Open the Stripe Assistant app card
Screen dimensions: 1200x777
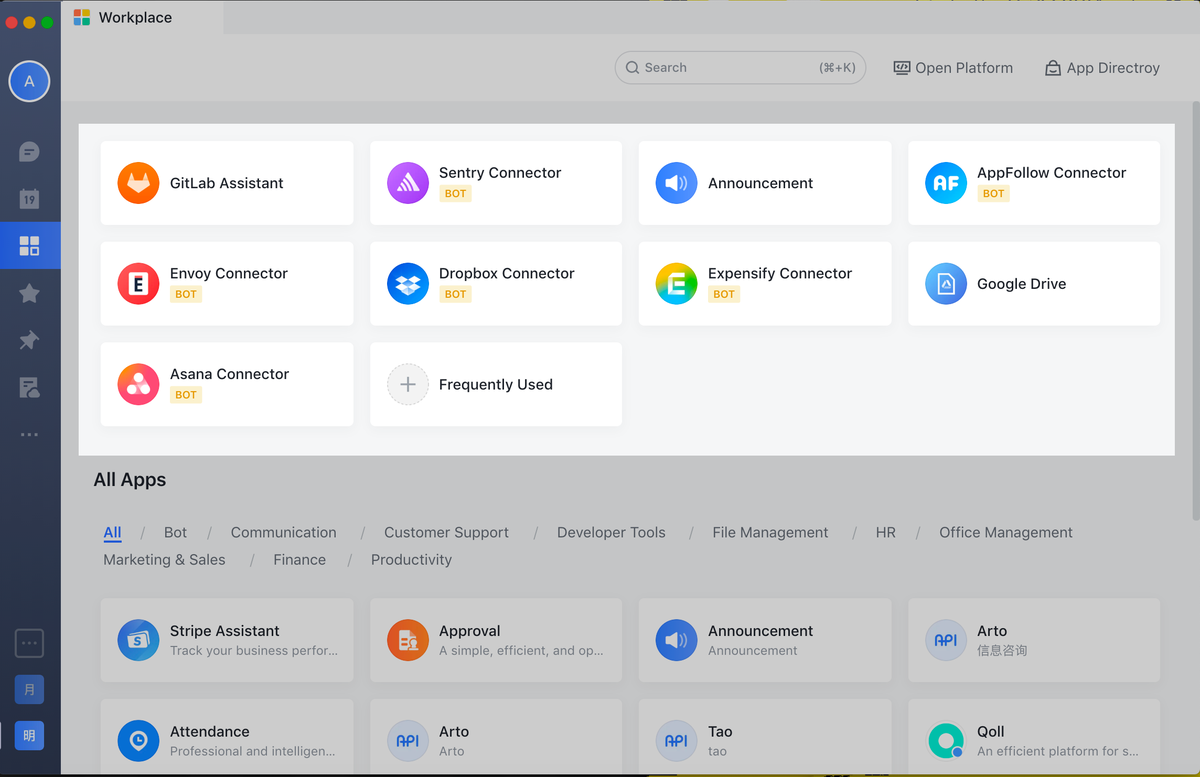(227, 640)
